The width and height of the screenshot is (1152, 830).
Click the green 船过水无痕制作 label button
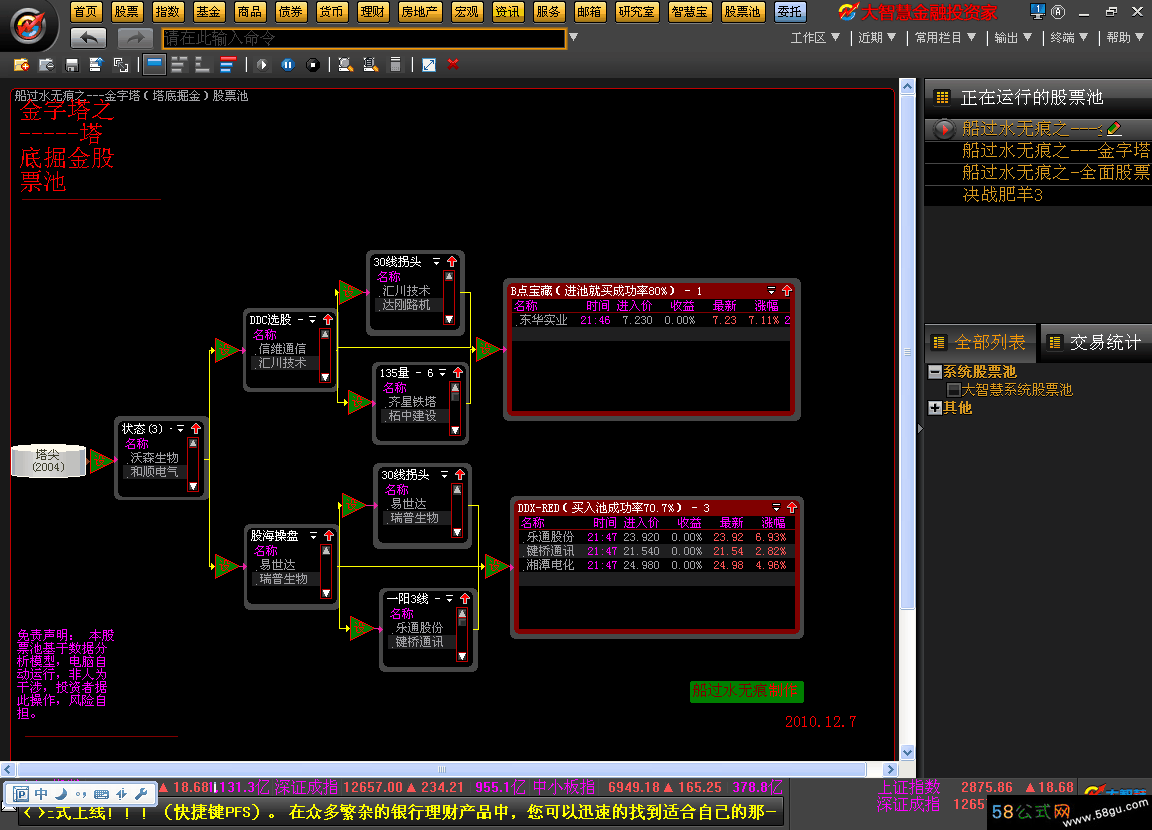[x=746, y=691]
